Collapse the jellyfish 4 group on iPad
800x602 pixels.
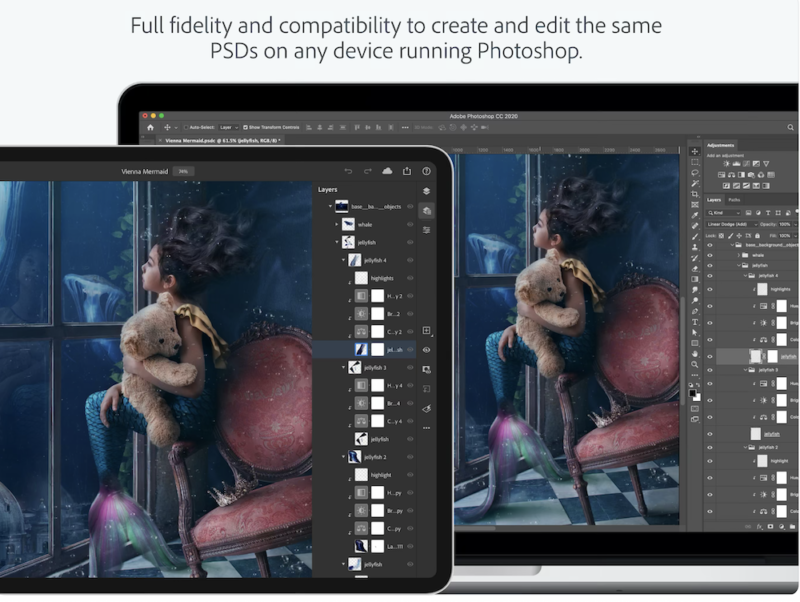pos(342,260)
